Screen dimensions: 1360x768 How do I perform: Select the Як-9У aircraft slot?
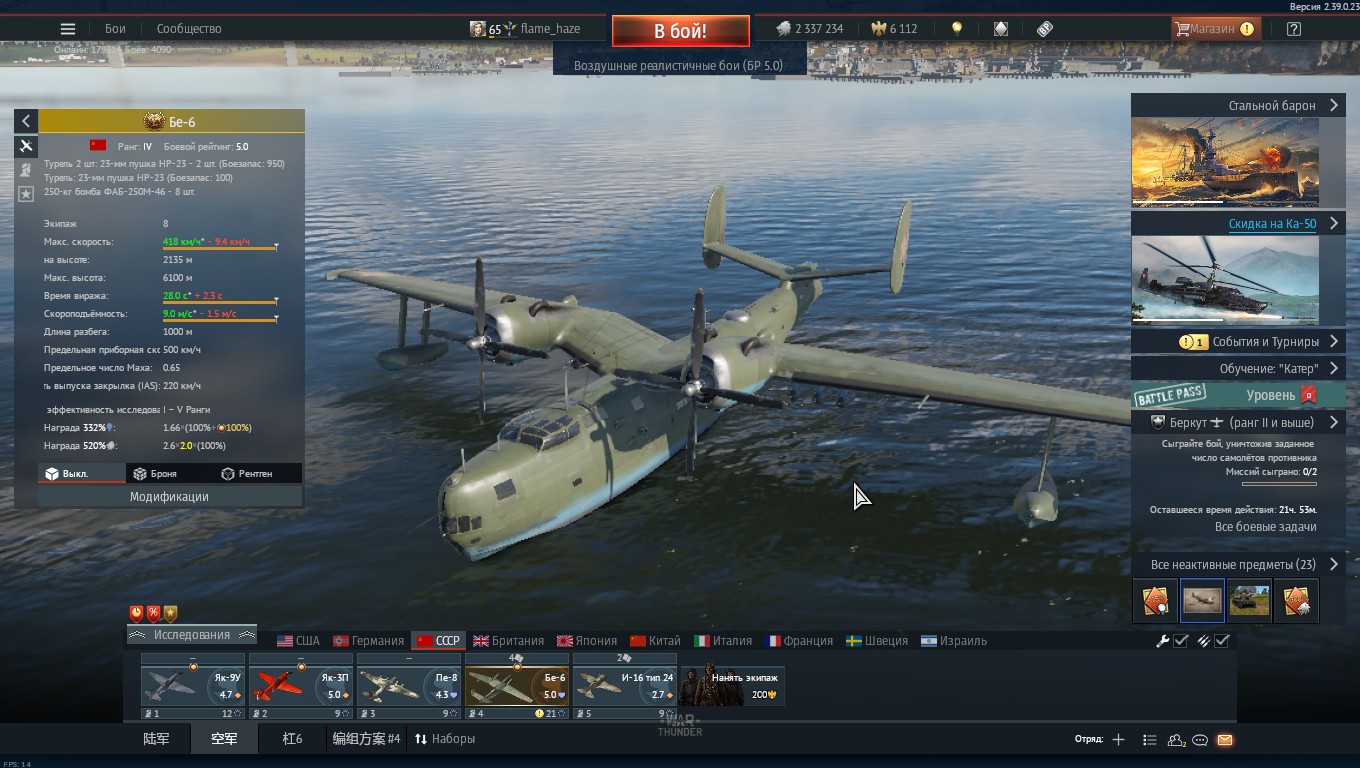click(193, 685)
